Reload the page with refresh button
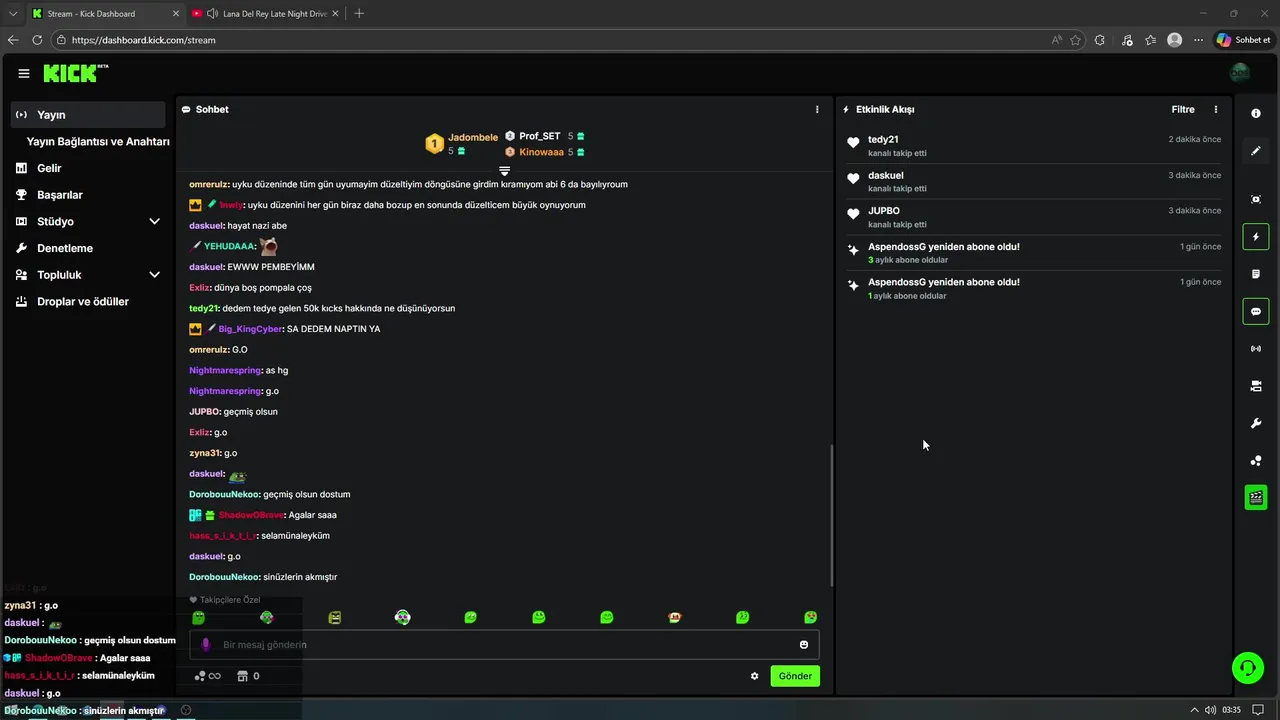The image size is (1280, 720). [x=37, y=40]
